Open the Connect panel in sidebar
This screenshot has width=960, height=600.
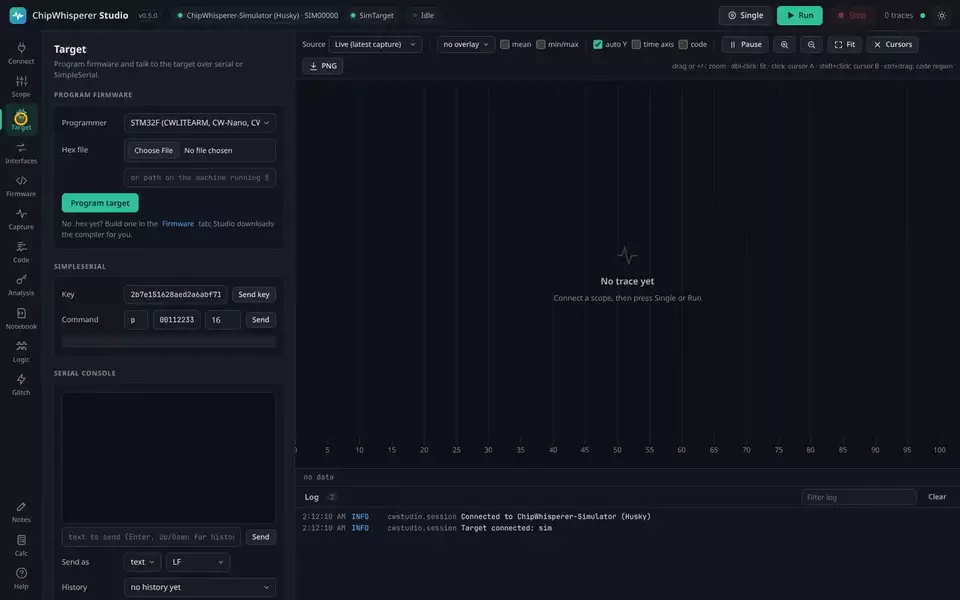click(x=21, y=53)
